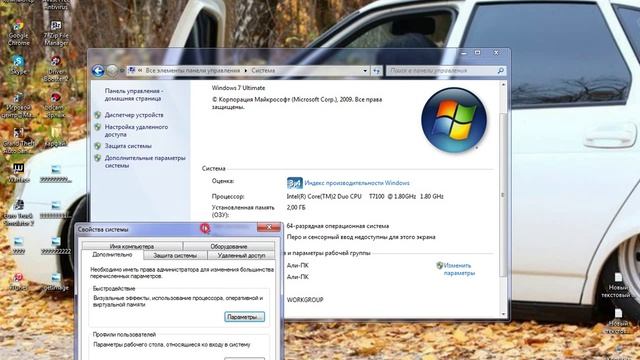Open Защита системы link in sidebar

[128, 146]
